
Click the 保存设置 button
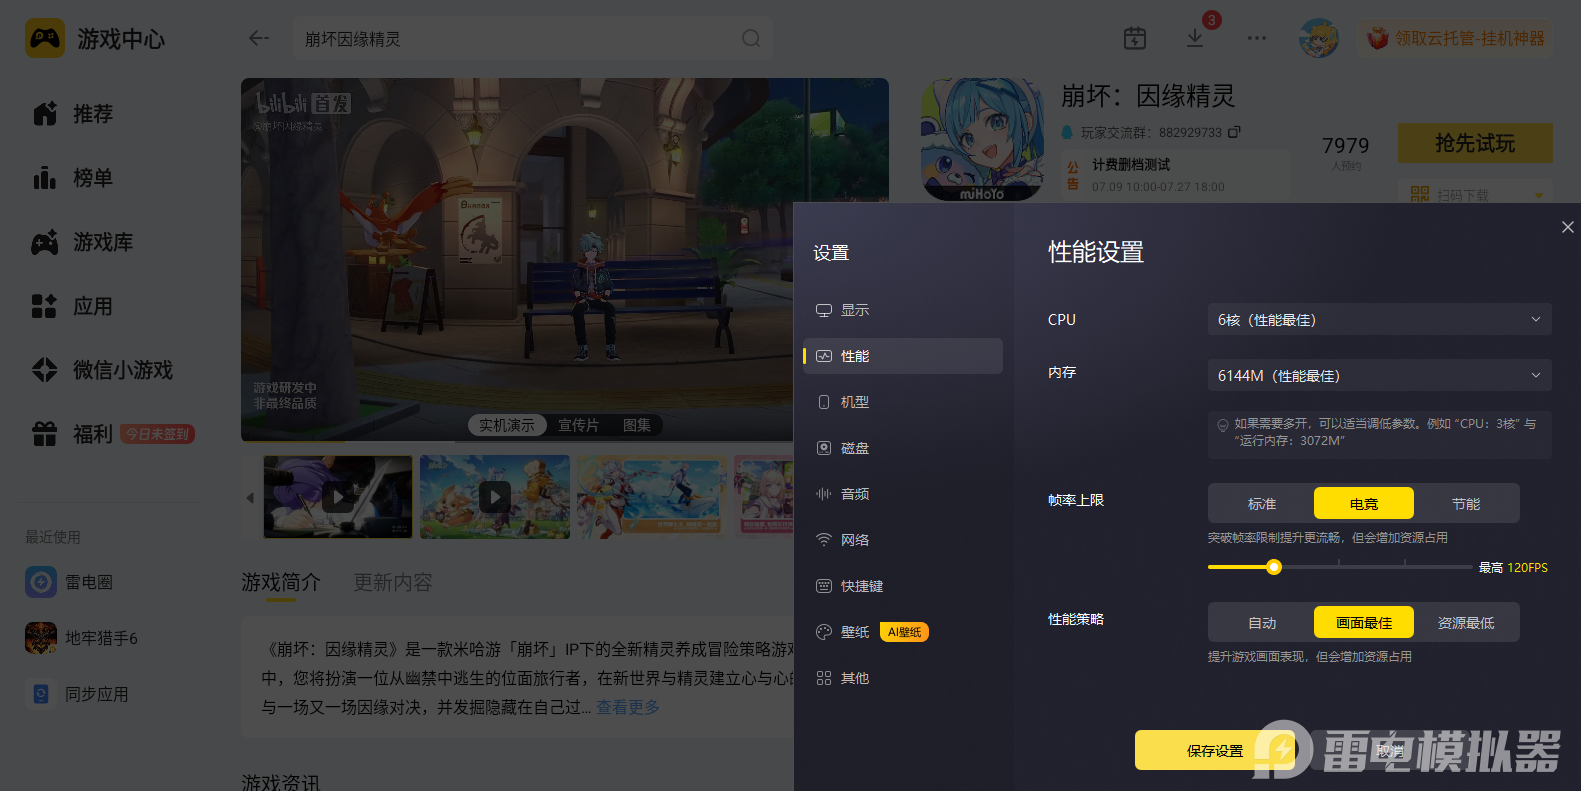pyautogui.click(x=1215, y=750)
